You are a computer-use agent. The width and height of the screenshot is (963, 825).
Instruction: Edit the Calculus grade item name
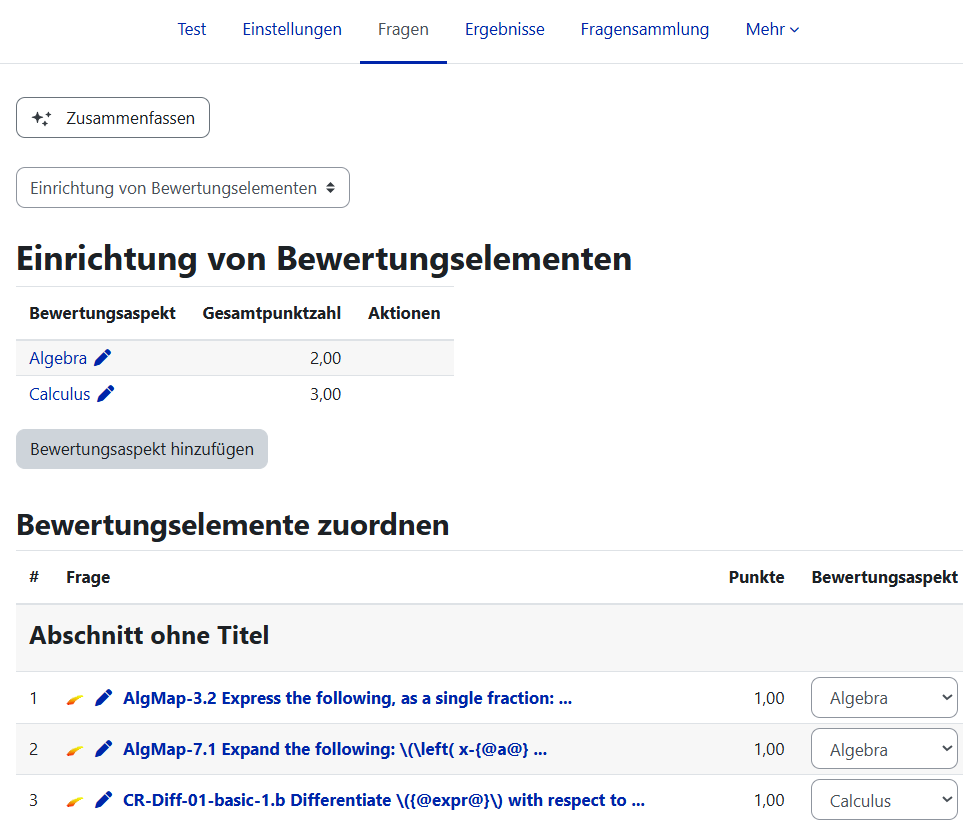pos(106,394)
